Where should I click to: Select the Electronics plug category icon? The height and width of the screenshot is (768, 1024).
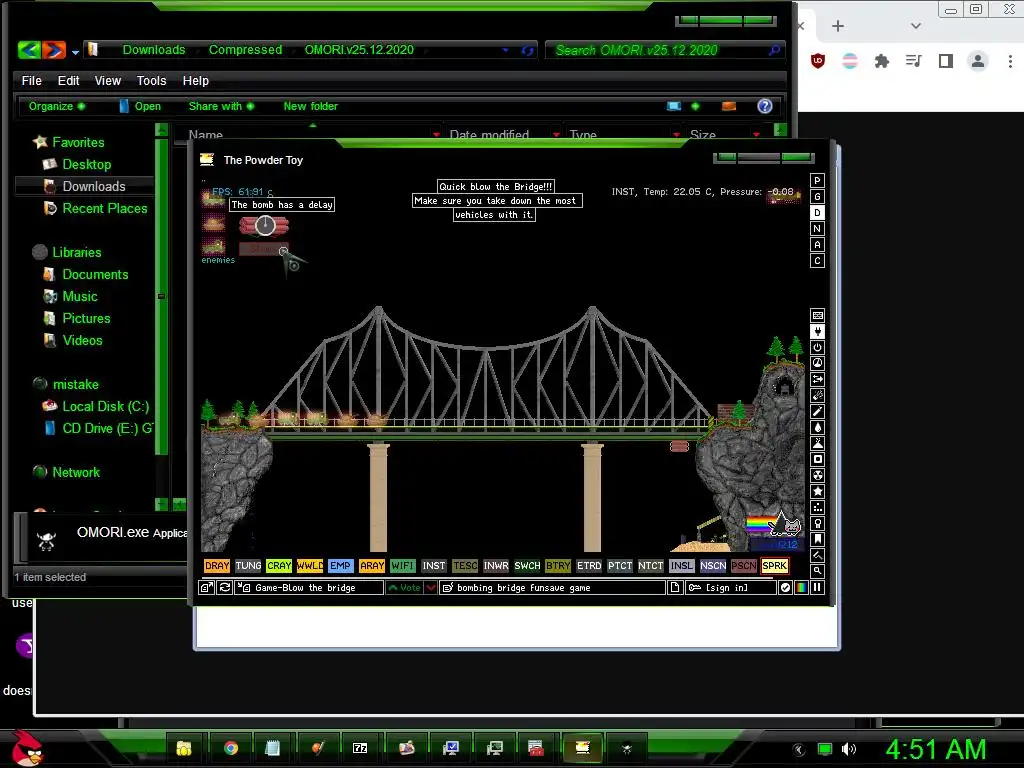pyautogui.click(x=817, y=331)
